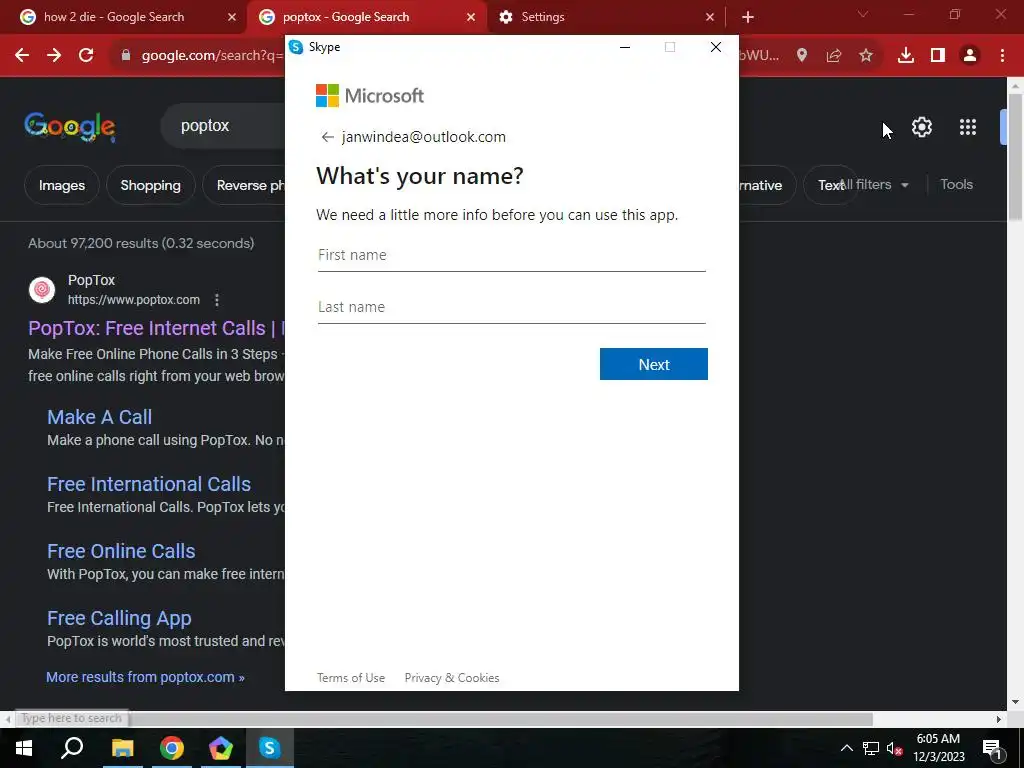Image resolution: width=1024 pixels, height=768 pixels.
Task: Bookmark this page with the star icon
Action: click(x=866, y=56)
